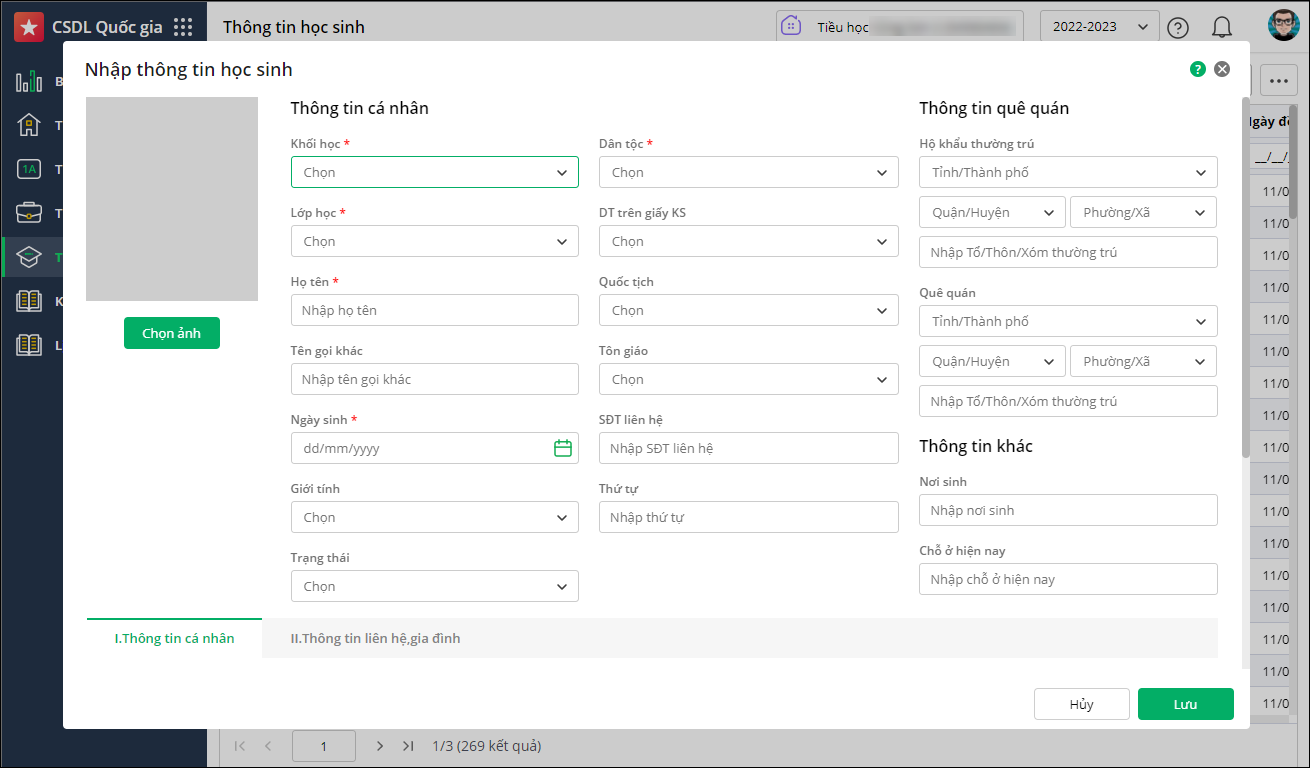The width and height of the screenshot is (1310, 768).
Task: Open the notifications bell icon
Action: pos(1221,27)
